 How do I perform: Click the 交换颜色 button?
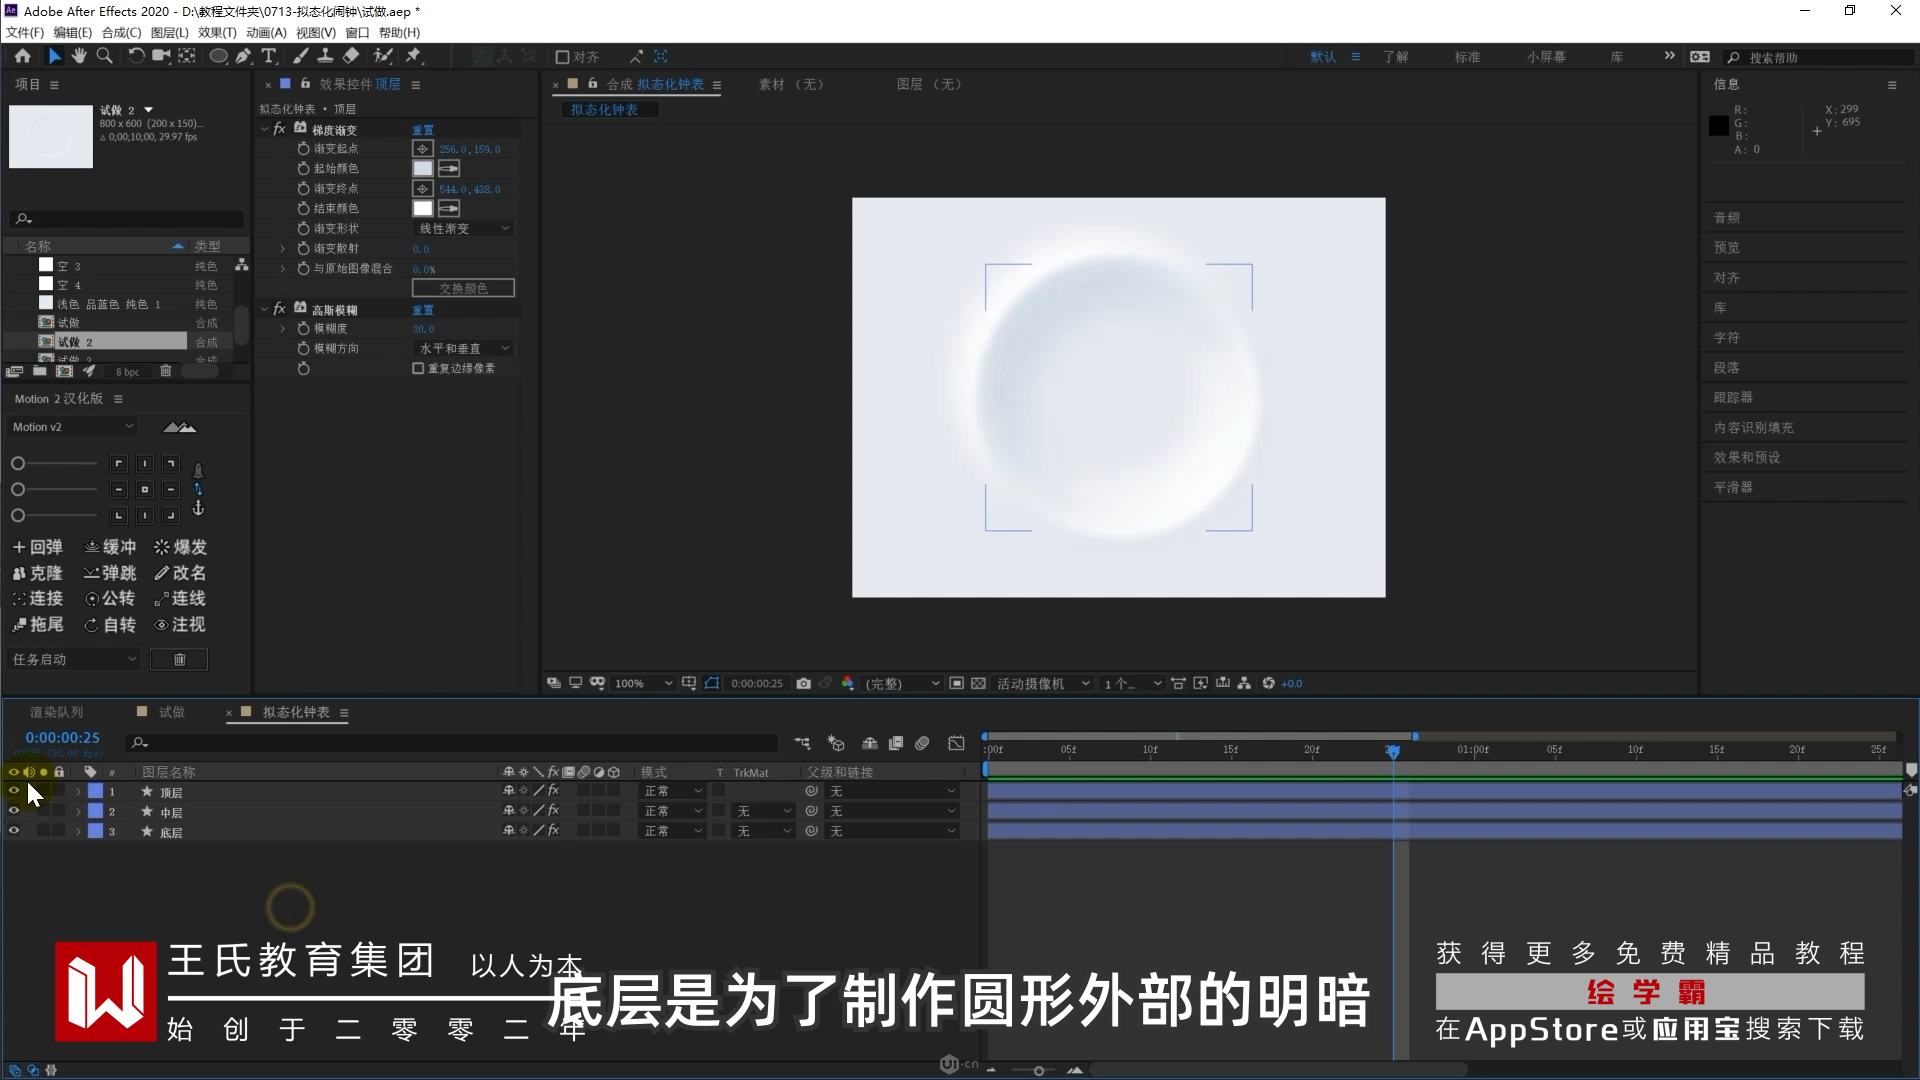pyautogui.click(x=463, y=288)
